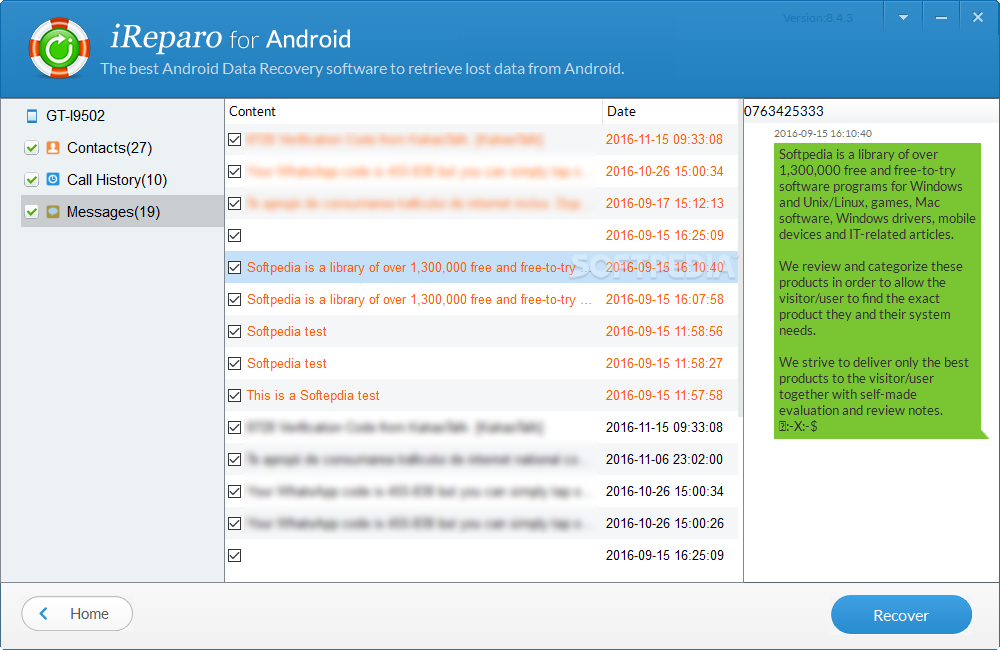Uncheck the message dated 2016-11-06 23:02:00
Screen dimensions: 1000x650
[235, 459]
